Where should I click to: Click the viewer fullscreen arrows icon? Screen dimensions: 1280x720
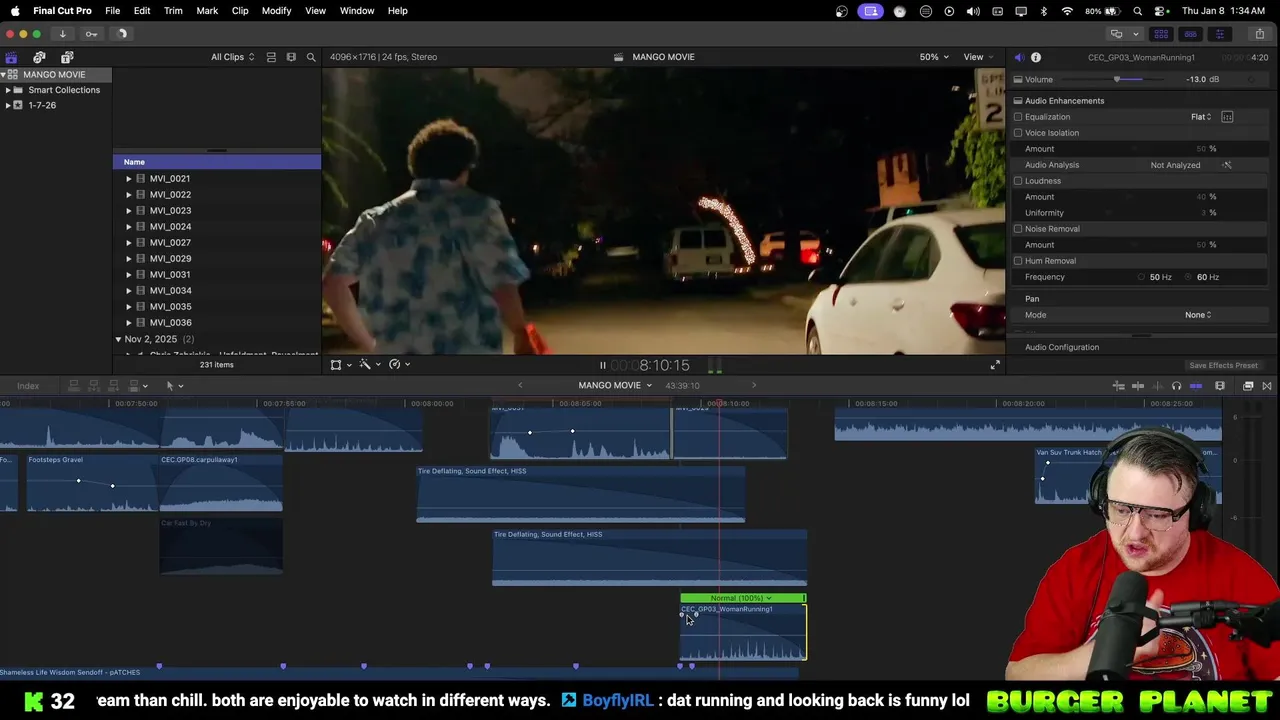coord(995,365)
